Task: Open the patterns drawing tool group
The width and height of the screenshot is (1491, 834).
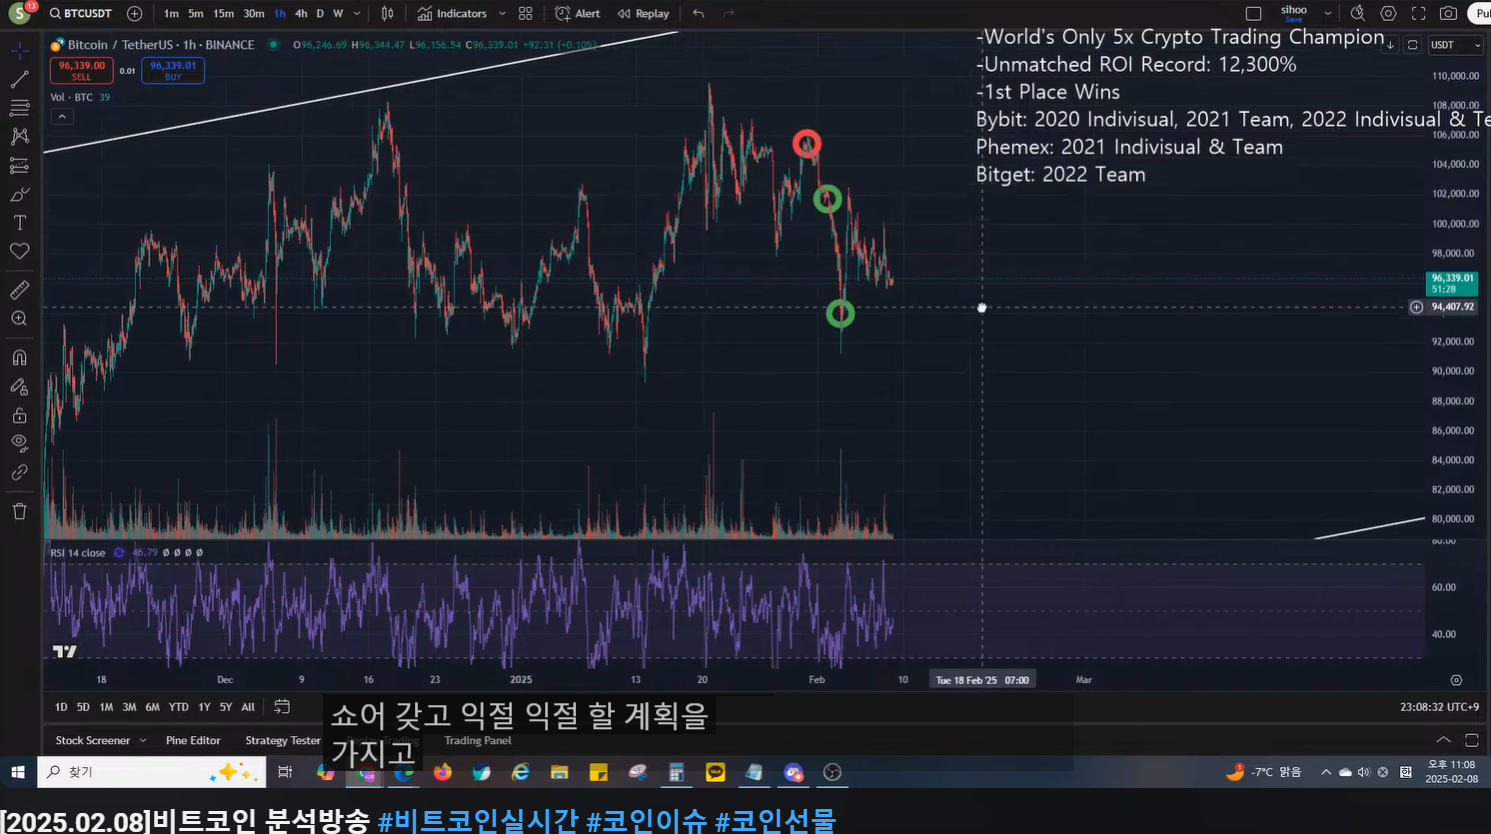Action: pyautogui.click(x=20, y=137)
